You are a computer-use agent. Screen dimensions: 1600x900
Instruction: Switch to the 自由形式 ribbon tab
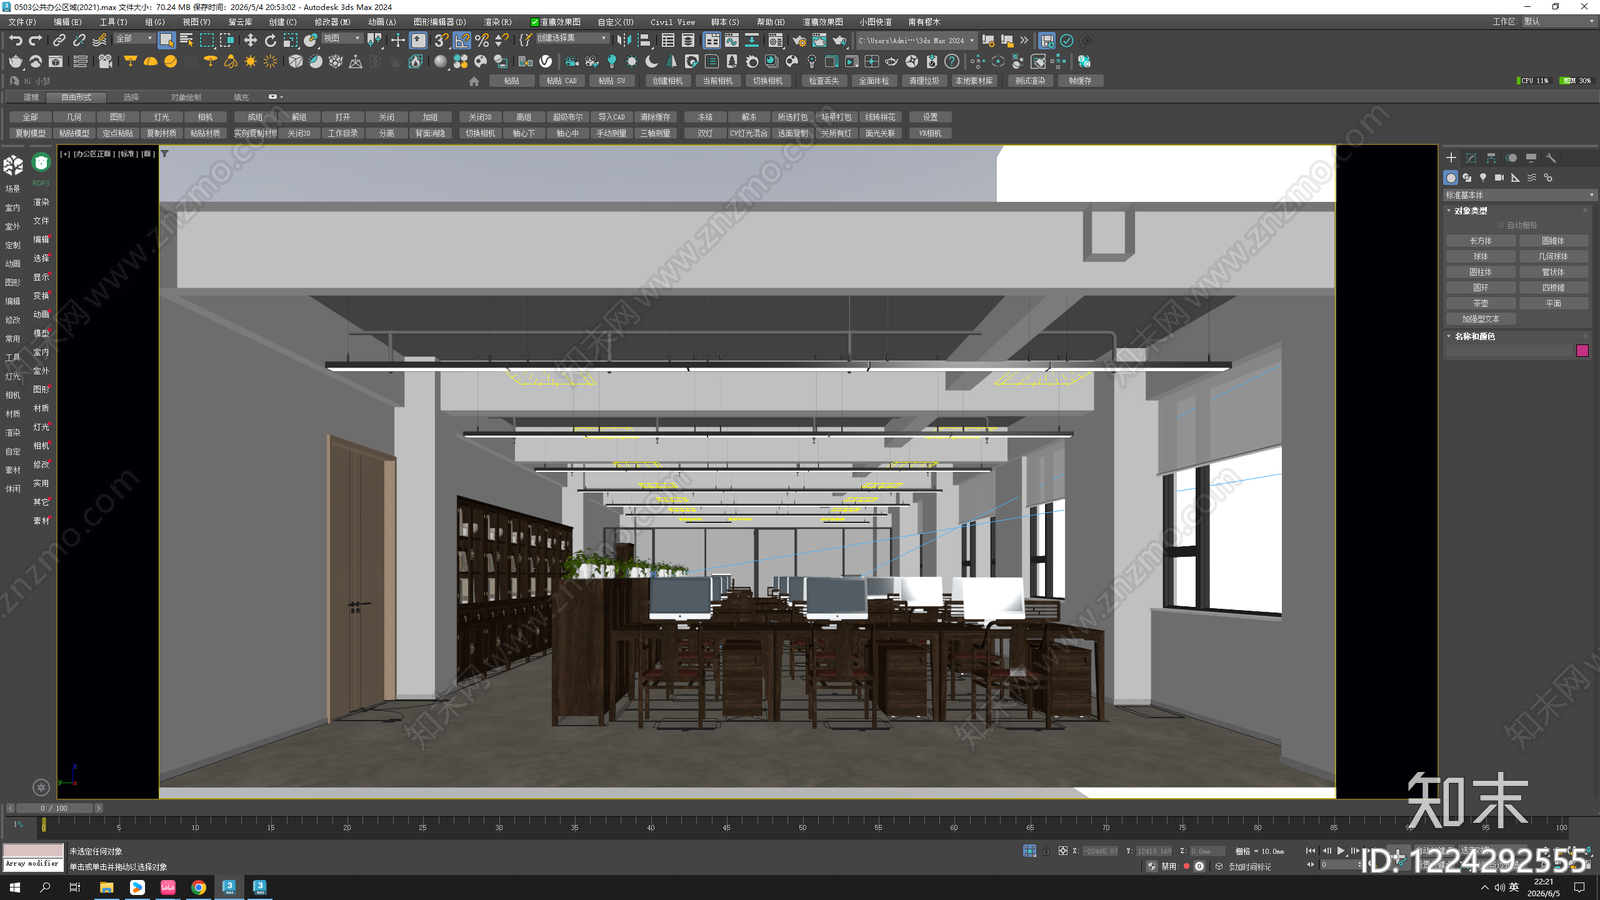[x=76, y=97]
